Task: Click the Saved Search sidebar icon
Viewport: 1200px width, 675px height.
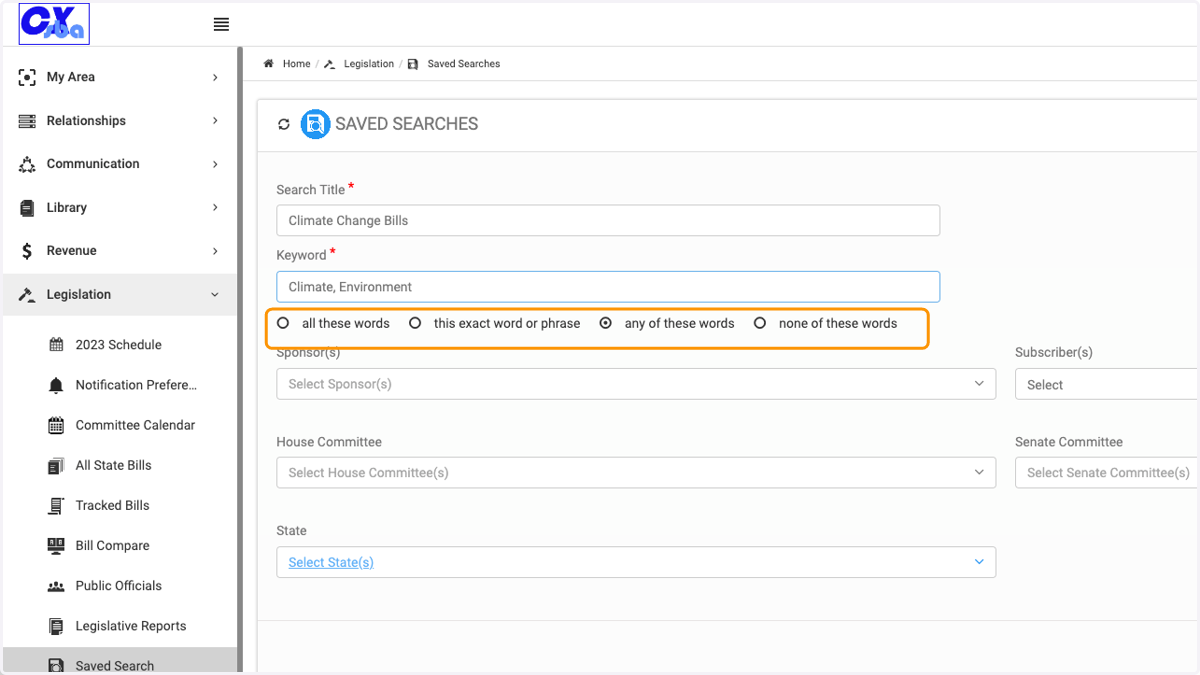Action: (x=56, y=666)
